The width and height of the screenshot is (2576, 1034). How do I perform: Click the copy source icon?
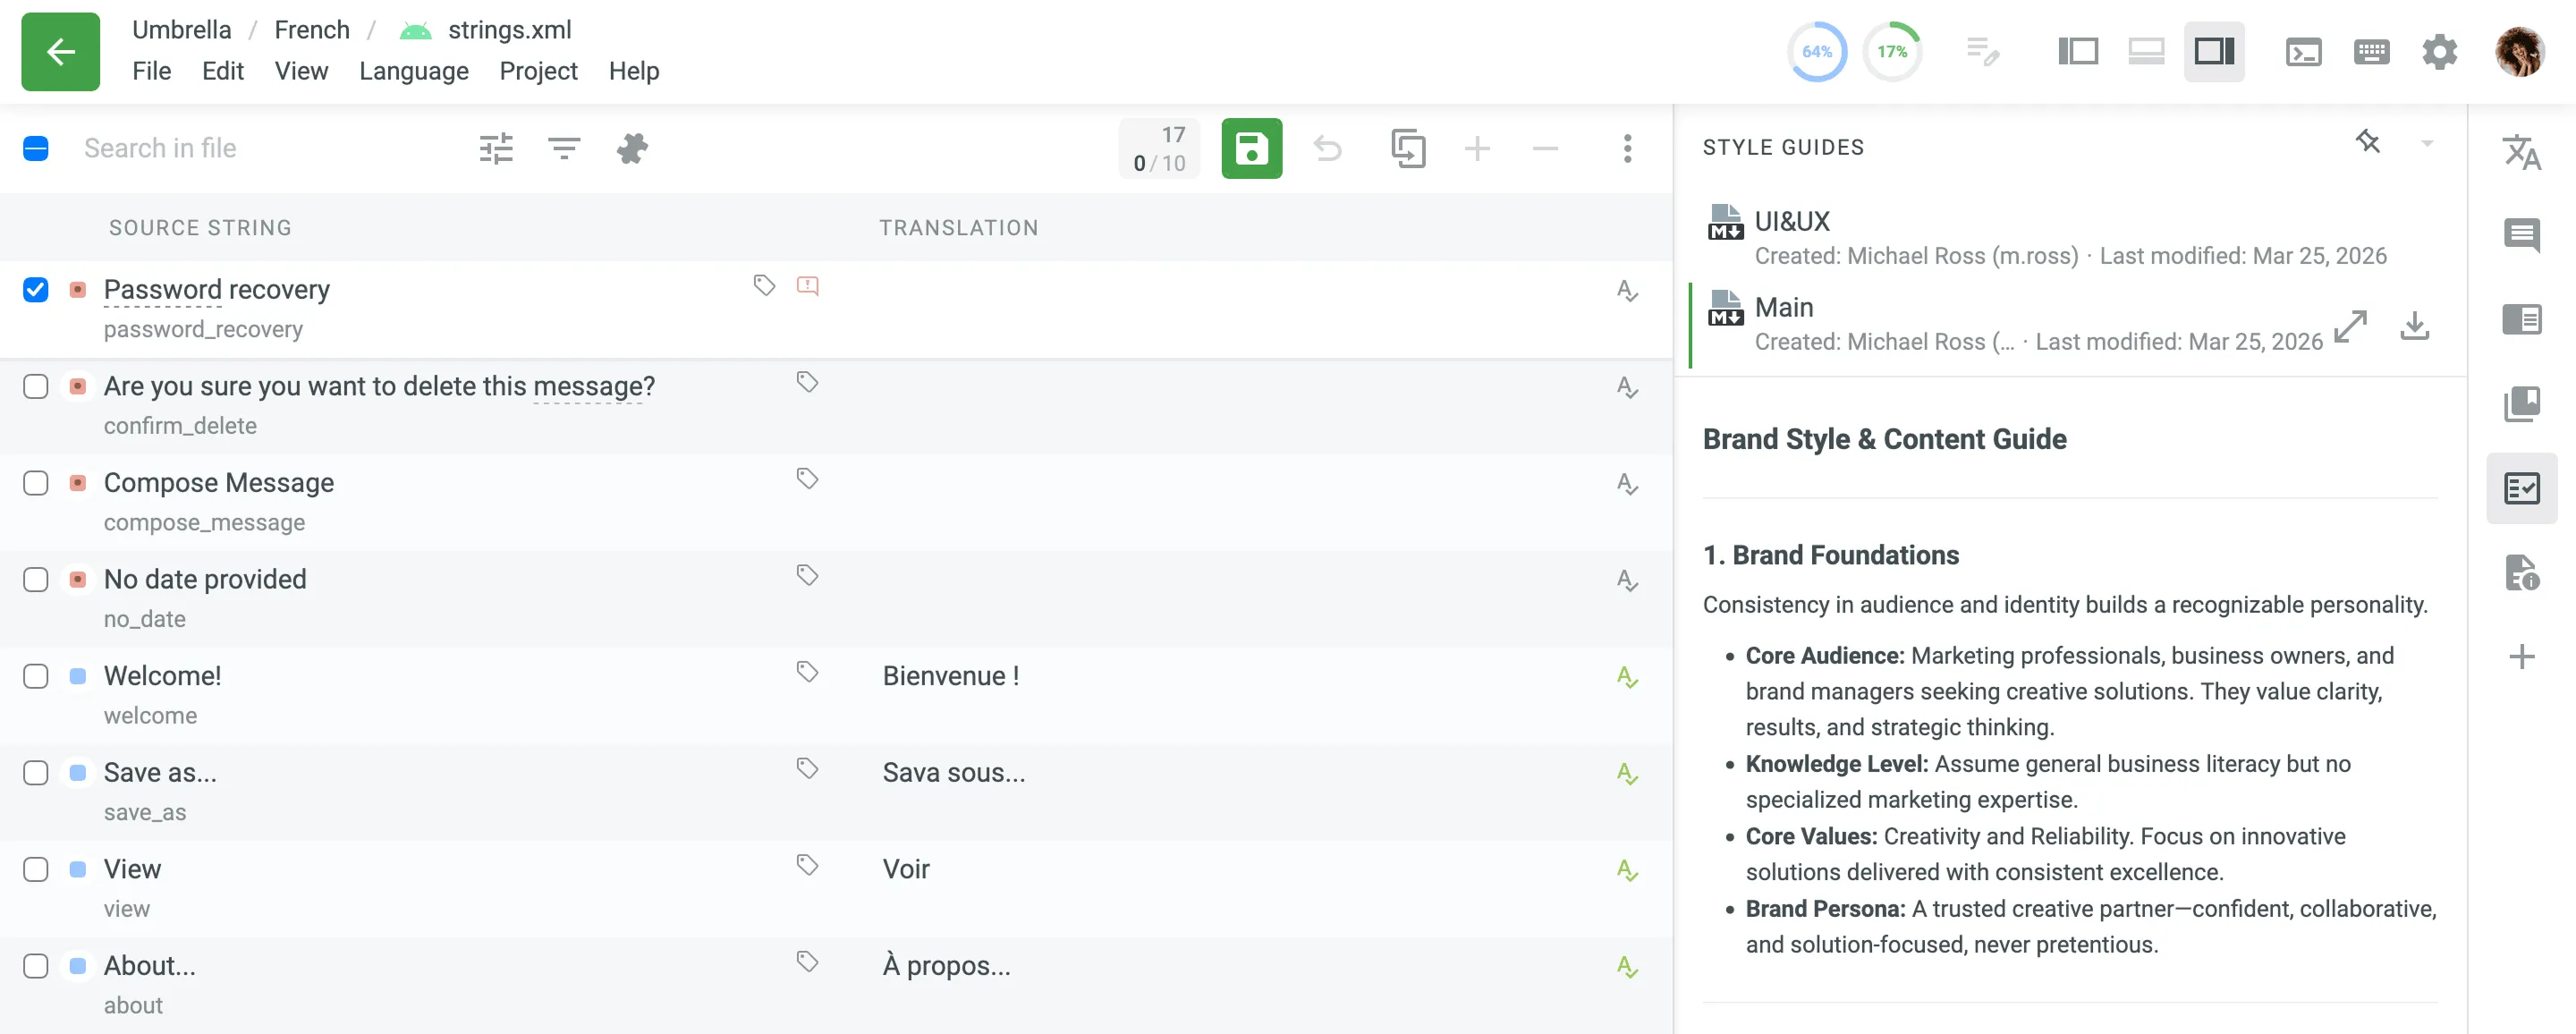1408,149
